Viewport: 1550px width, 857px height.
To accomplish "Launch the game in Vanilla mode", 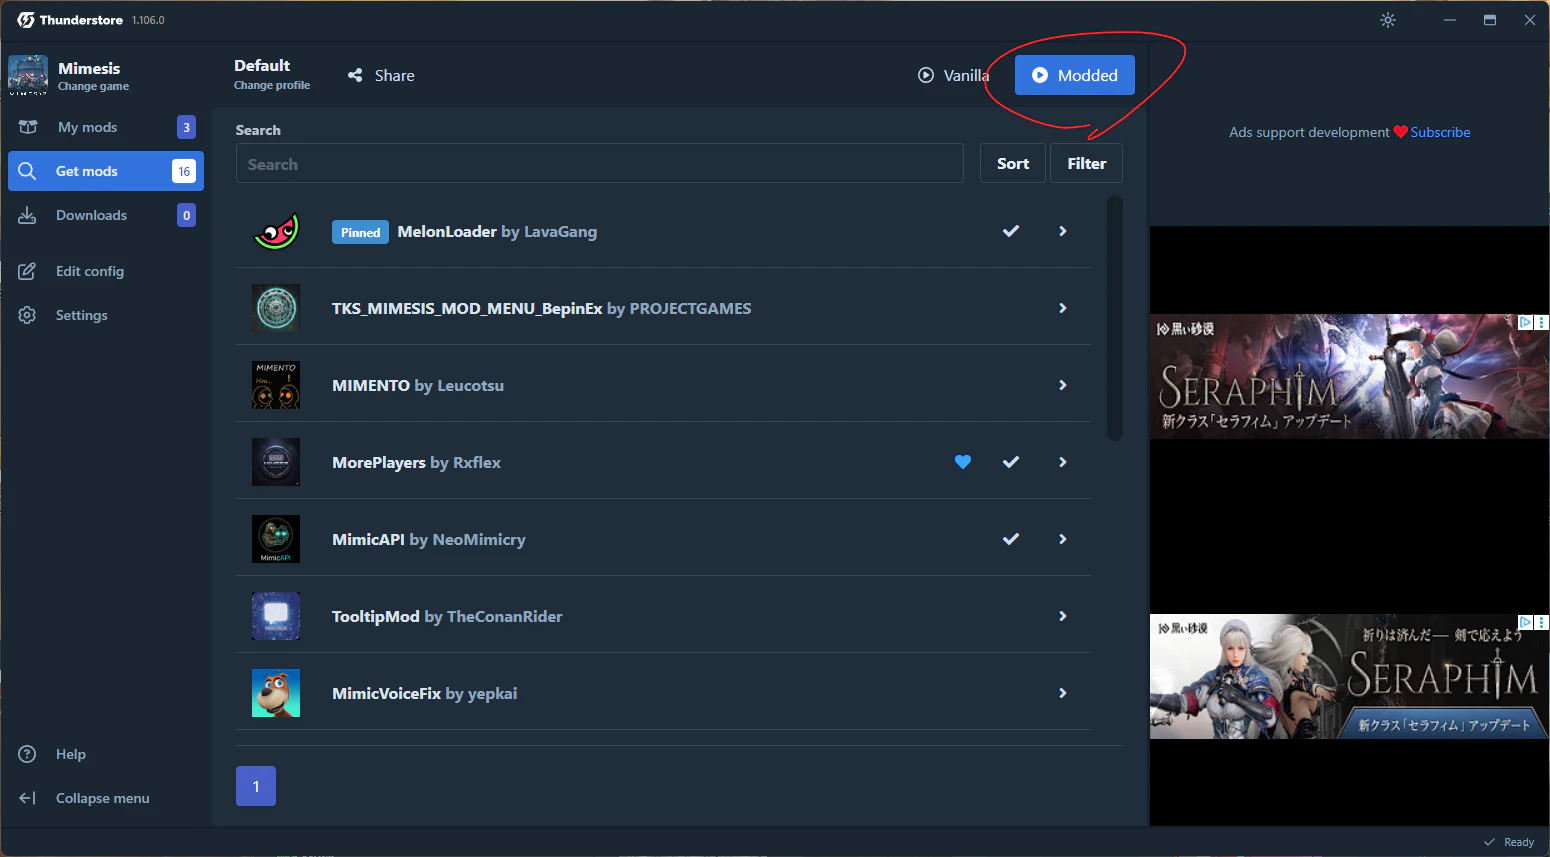I will point(954,75).
